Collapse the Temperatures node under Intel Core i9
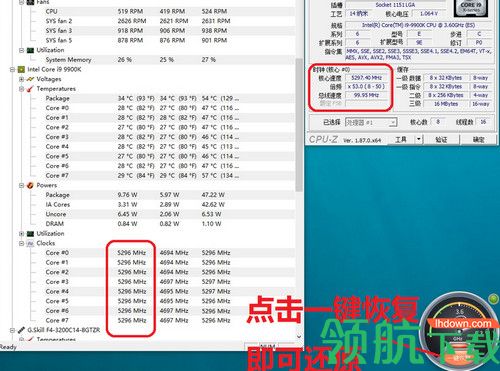The width and height of the screenshot is (500, 371). (22, 89)
